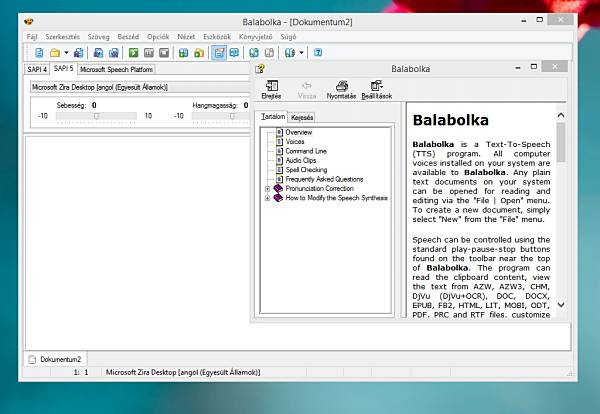This screenshot has height=414, width=600.
Task: Click the New document icon
Action: coord(40,52)
